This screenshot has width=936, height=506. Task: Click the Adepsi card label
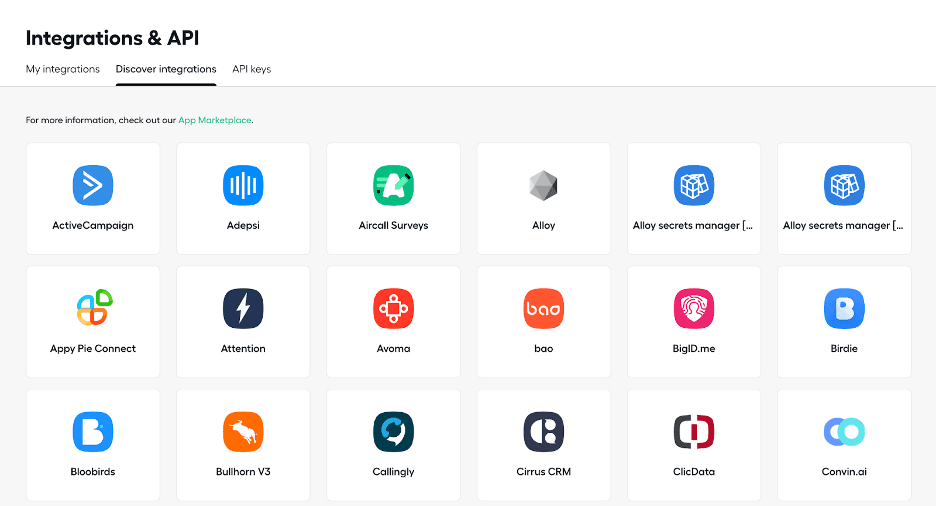pyautogui.click(x=243, y=226)
